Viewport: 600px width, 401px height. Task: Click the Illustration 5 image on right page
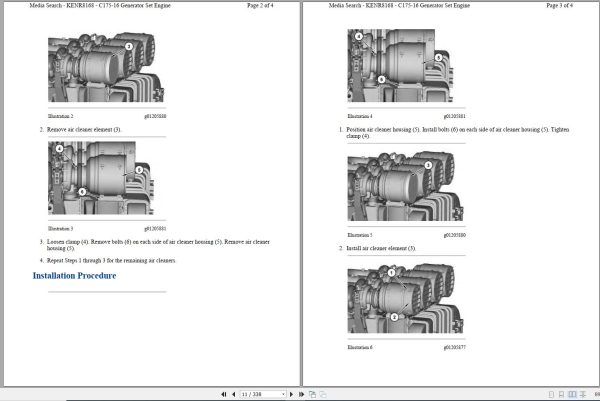point(395,190)
